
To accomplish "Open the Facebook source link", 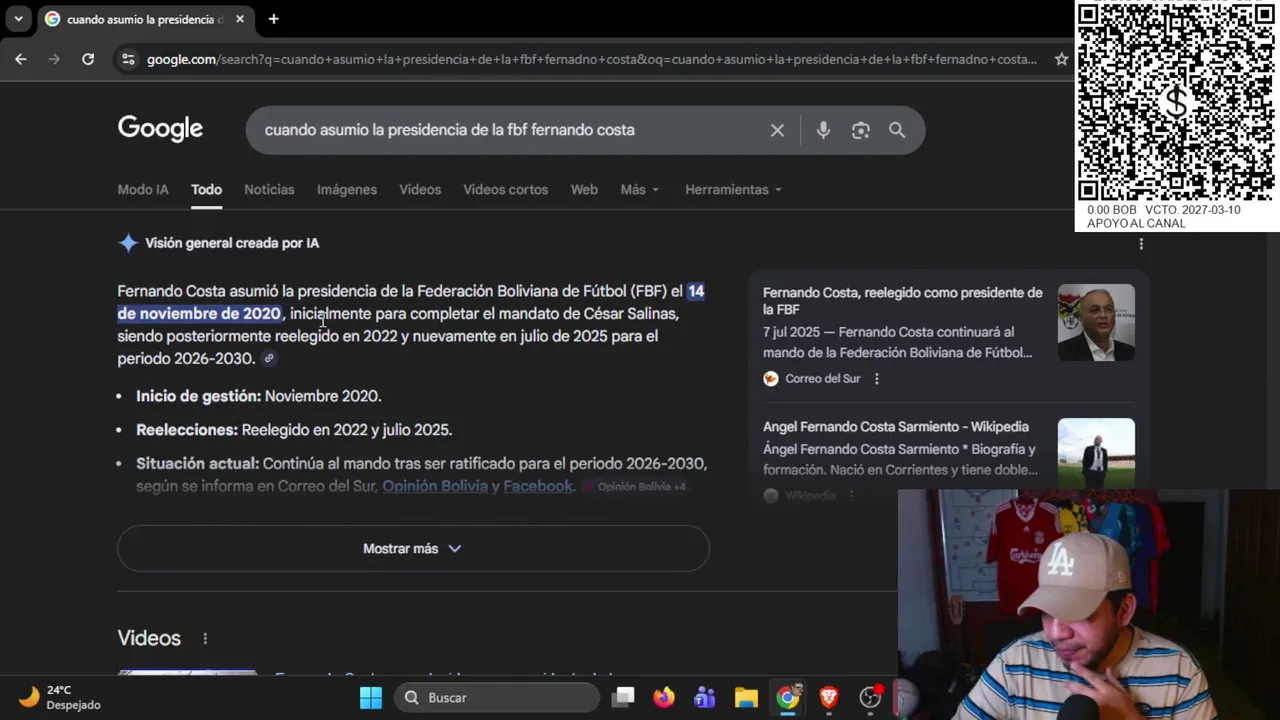I will [538, 486].
